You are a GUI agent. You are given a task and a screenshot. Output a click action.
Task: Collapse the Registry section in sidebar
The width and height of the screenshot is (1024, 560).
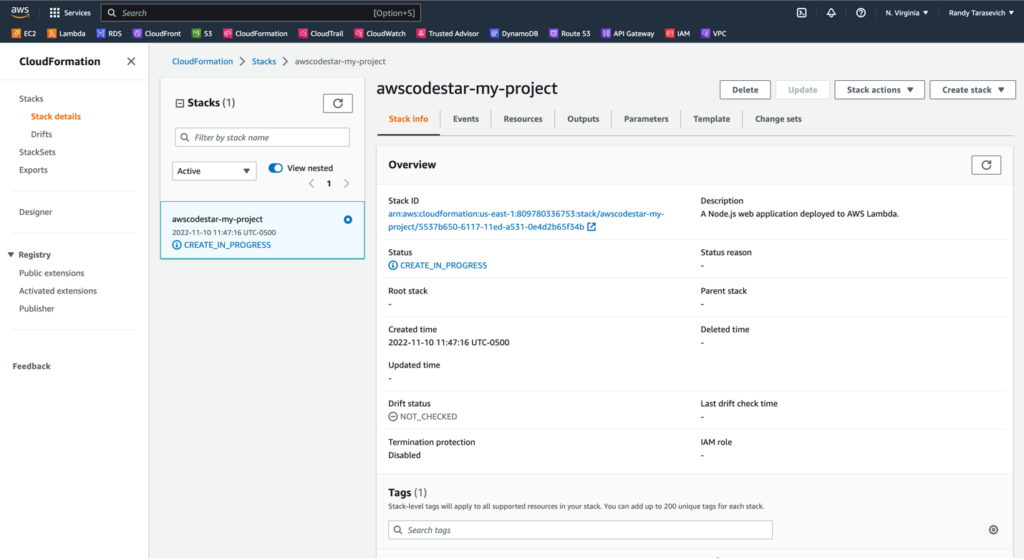pyautogui.click(x=11, y=255)
